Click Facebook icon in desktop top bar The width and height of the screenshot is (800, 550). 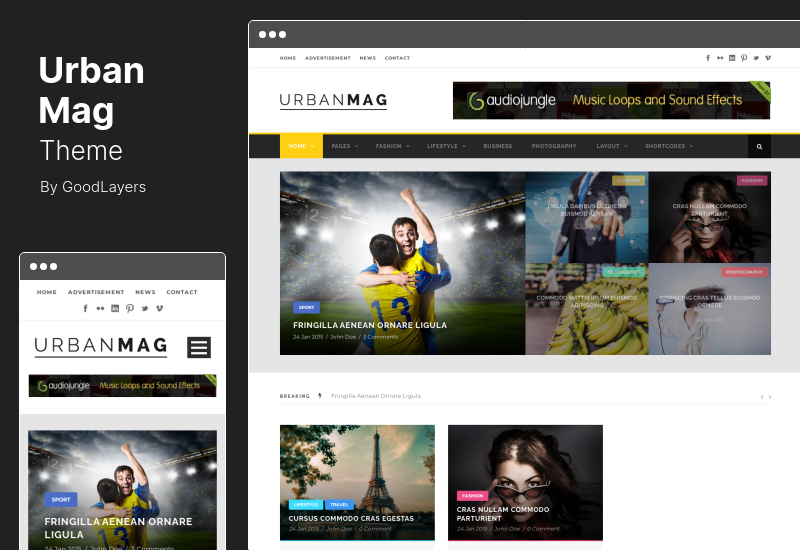tap(708, 58)
